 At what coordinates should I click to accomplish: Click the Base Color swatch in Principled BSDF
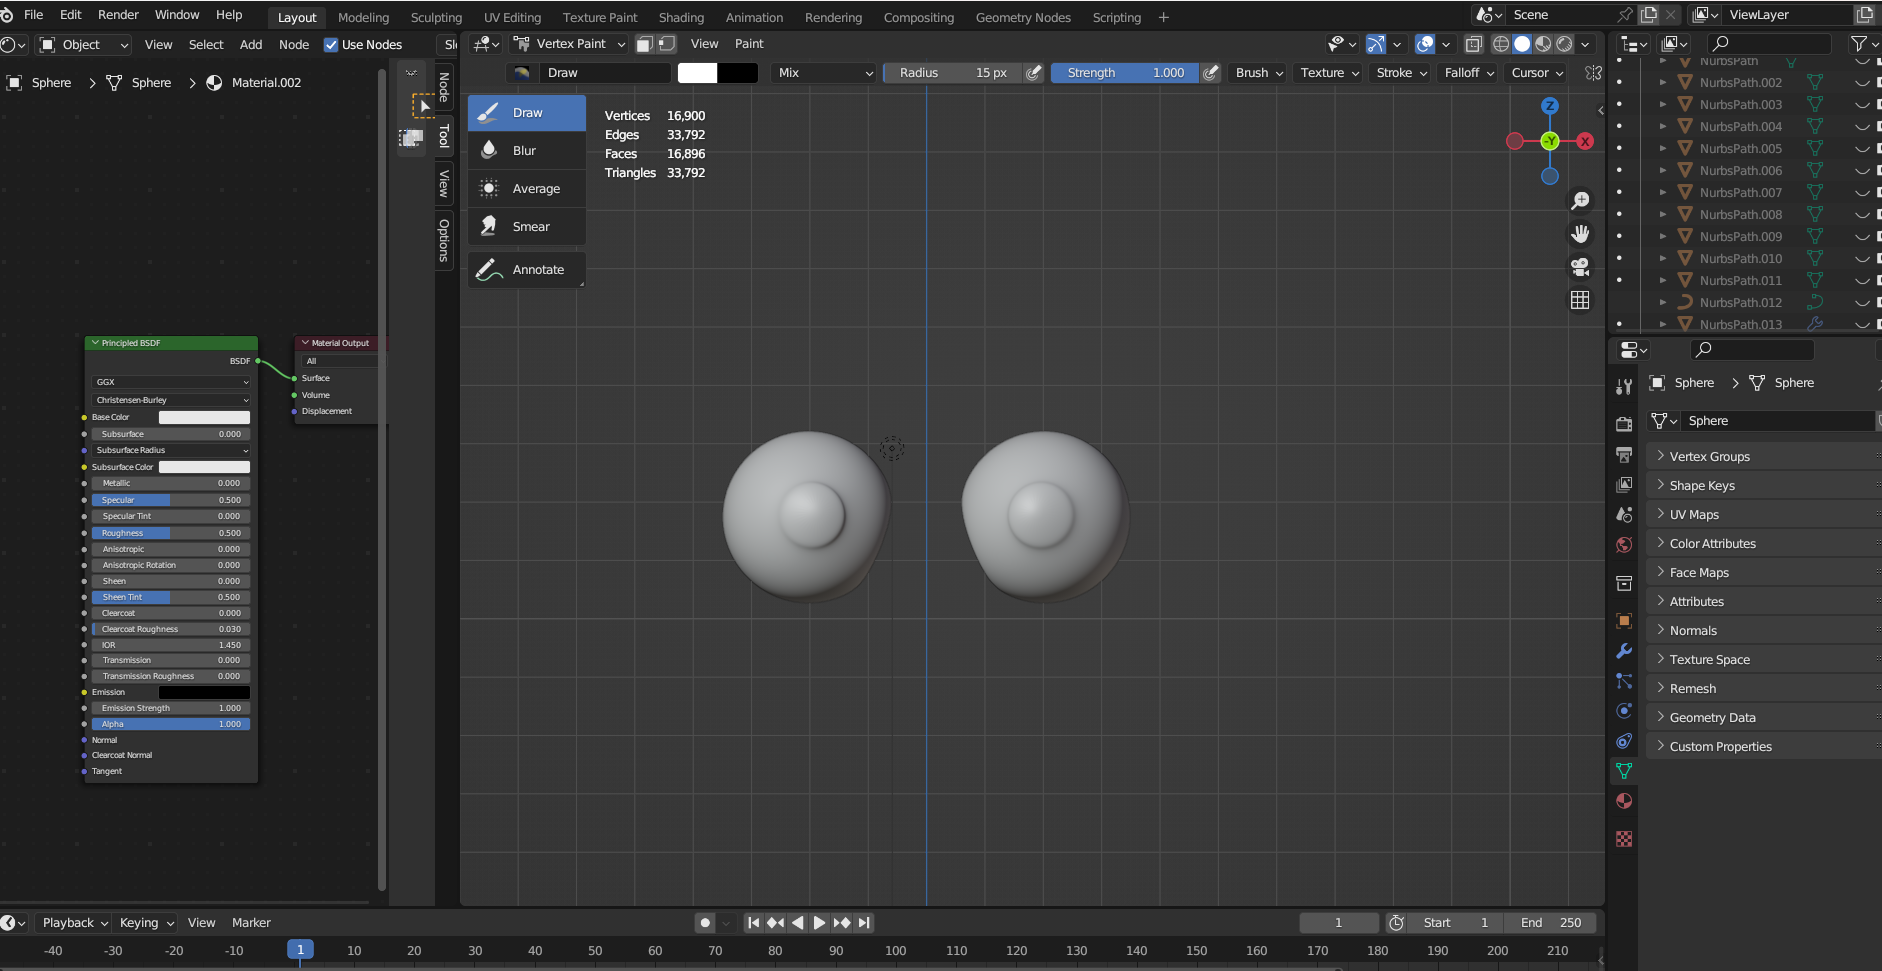coord(204,418)
